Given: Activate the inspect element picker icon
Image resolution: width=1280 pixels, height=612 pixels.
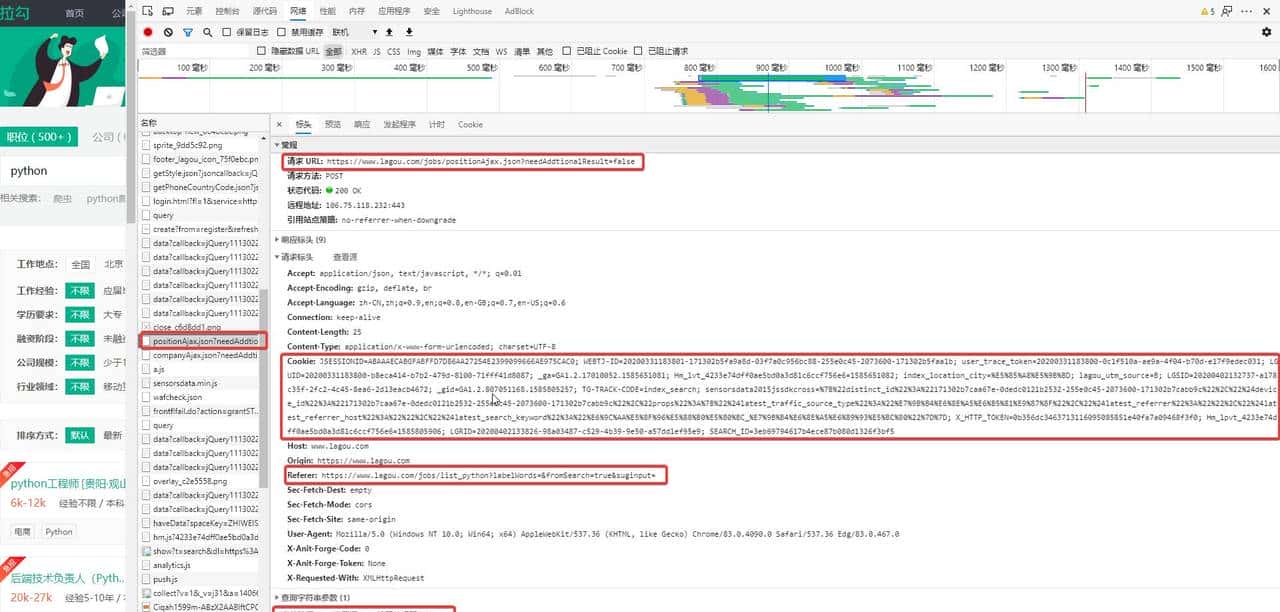Looking at the screenshot, I should pos(147,11).
